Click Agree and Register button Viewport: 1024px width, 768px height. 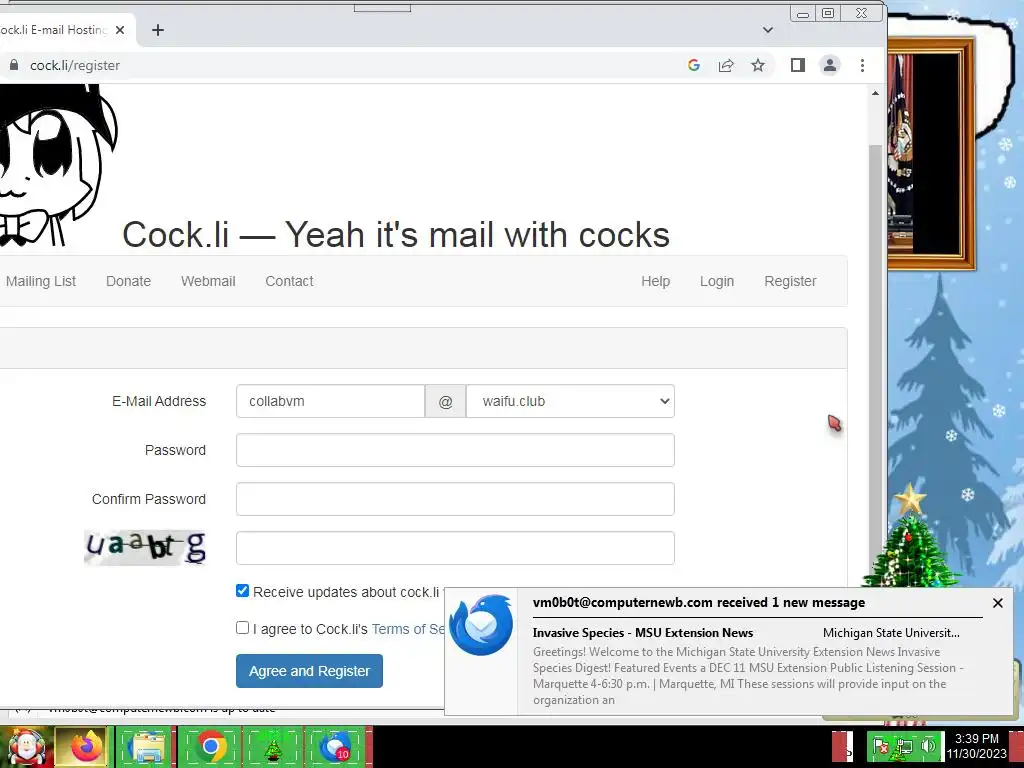310,671
